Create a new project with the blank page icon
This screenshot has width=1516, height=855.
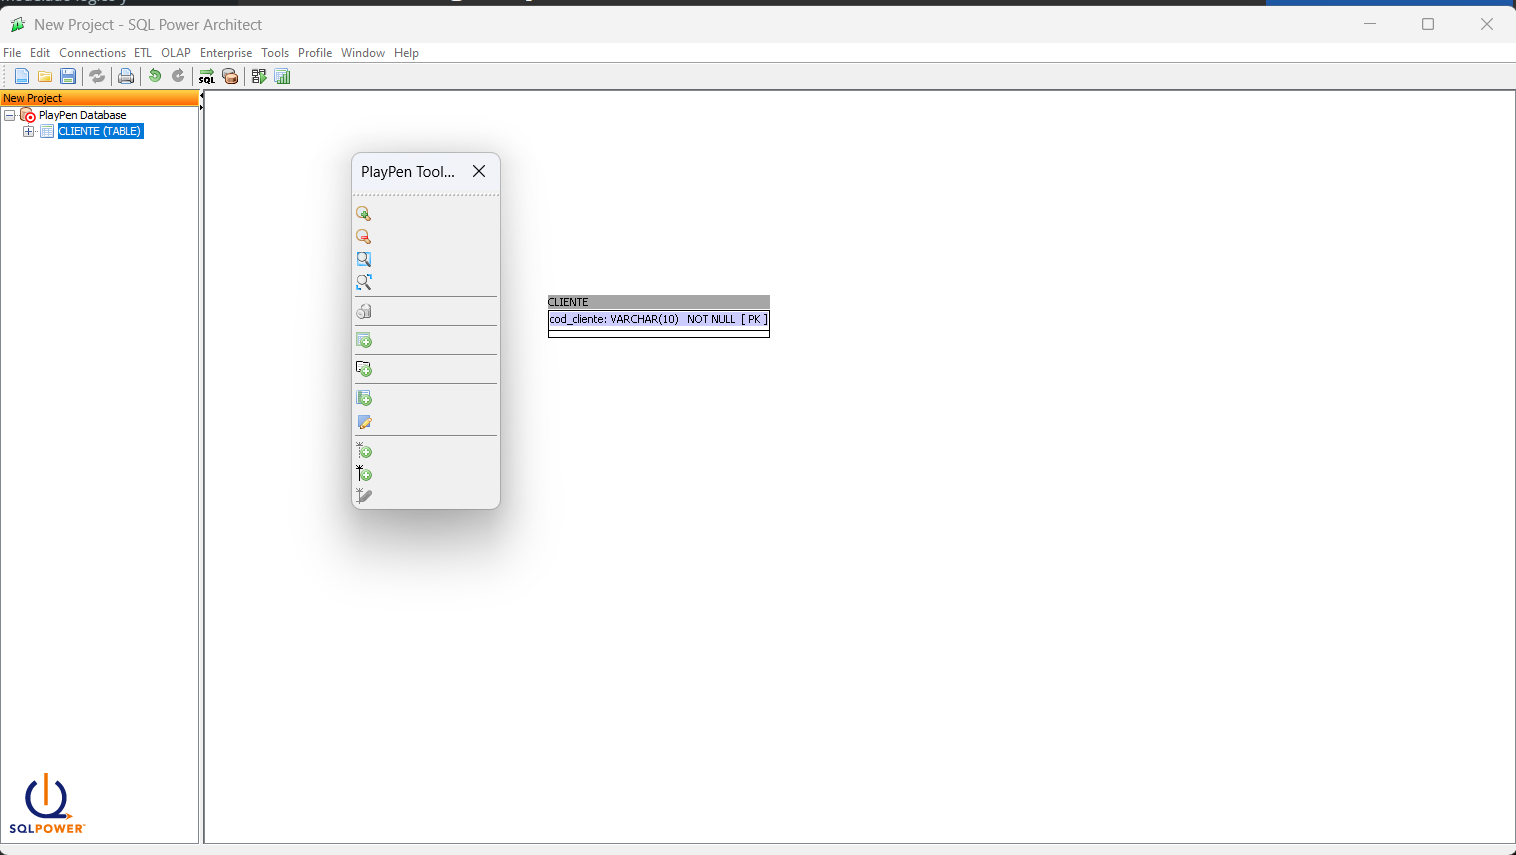(x=21, y=76)
